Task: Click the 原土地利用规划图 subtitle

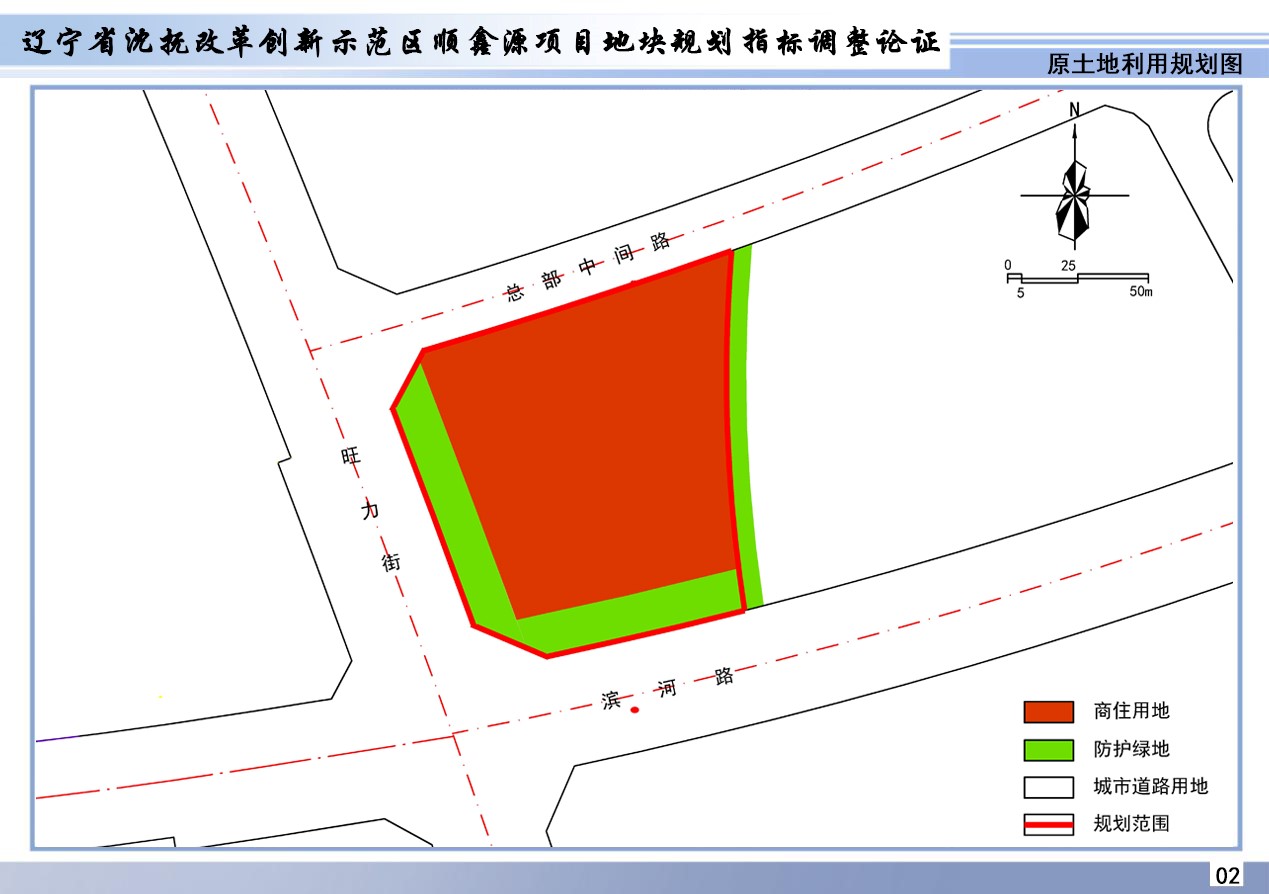Action: click(1144, 65)
